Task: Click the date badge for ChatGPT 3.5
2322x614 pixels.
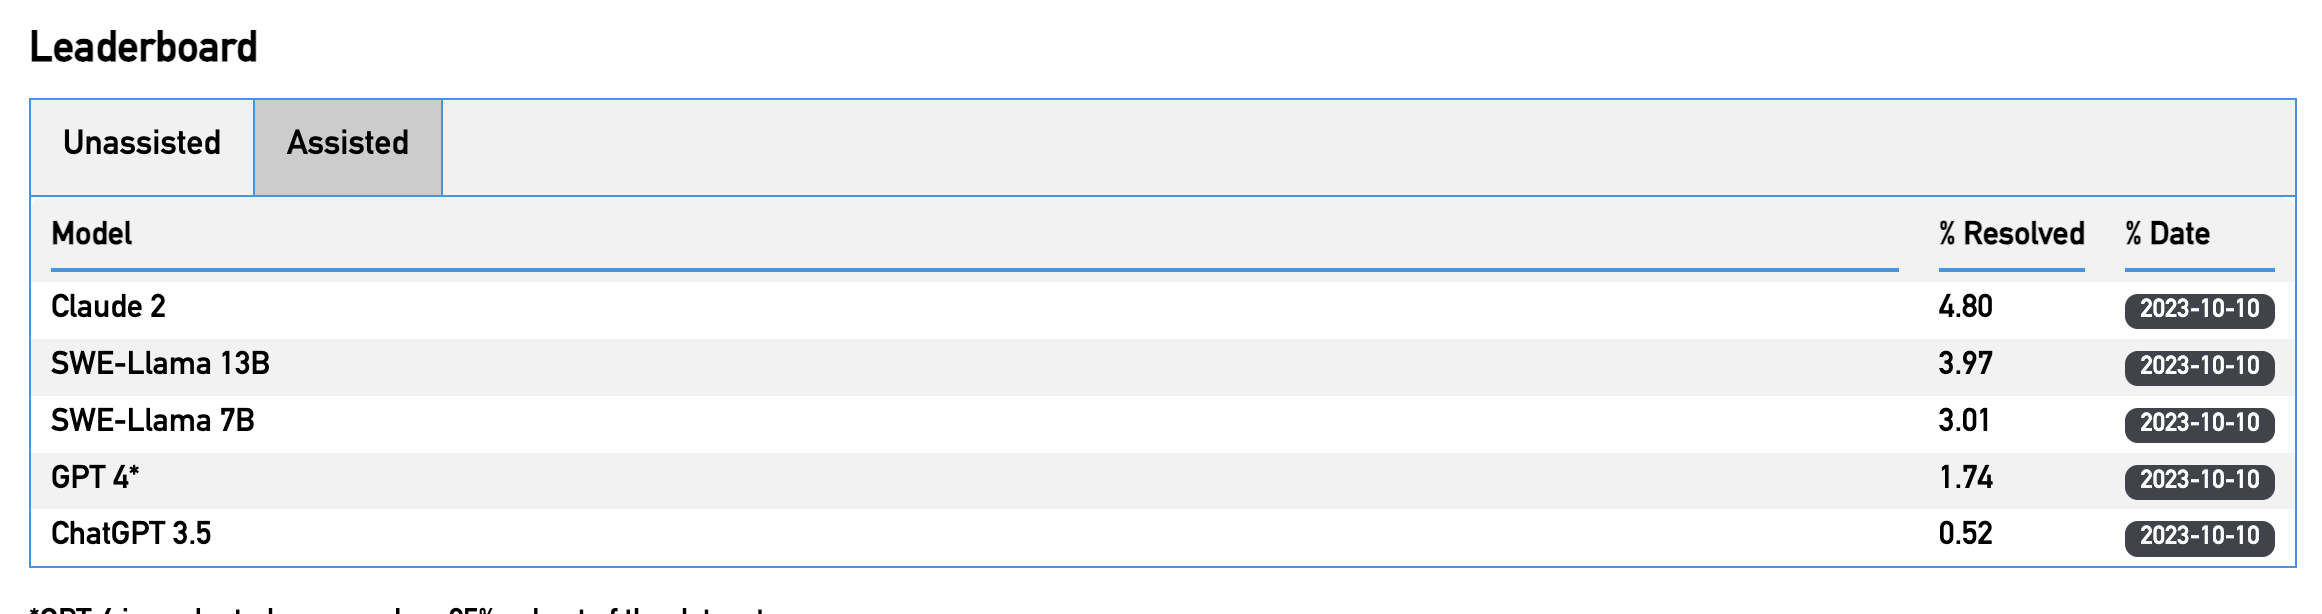Action: click(2199, 536)
